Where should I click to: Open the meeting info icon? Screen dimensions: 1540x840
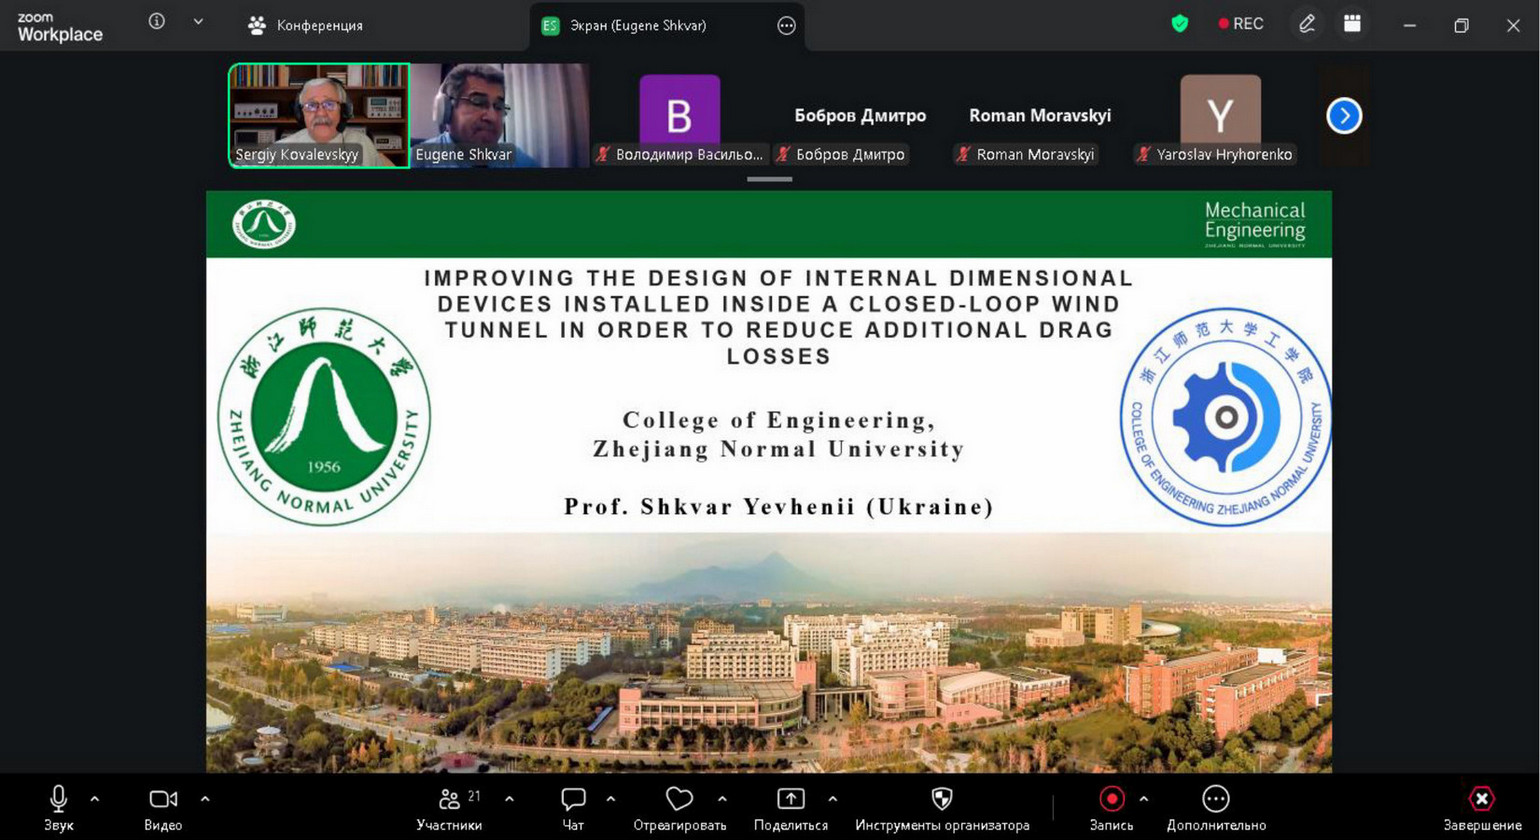click(x=157, y=22)
